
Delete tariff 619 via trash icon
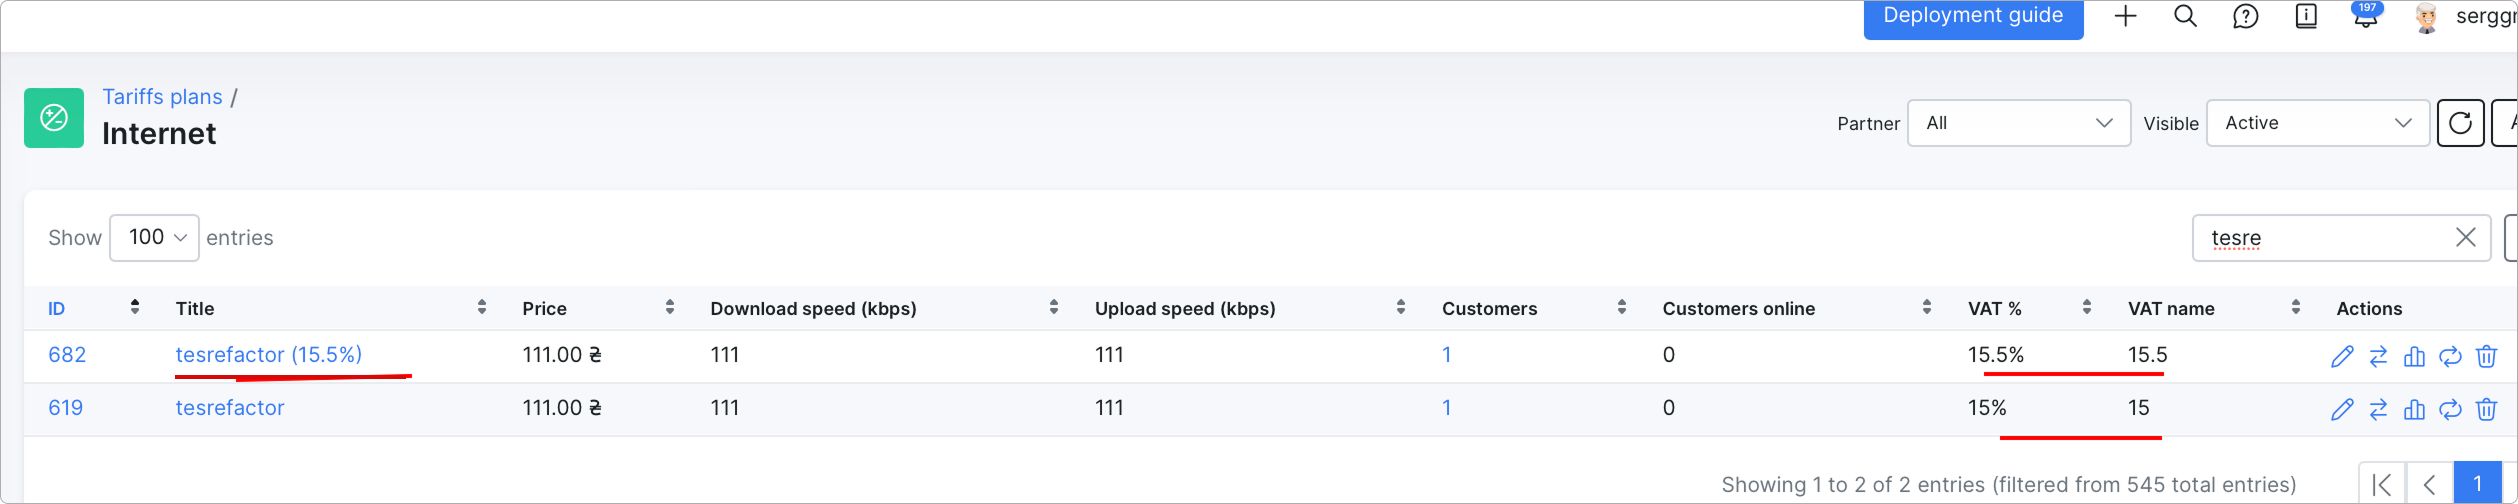click(x=2486, y=409)
